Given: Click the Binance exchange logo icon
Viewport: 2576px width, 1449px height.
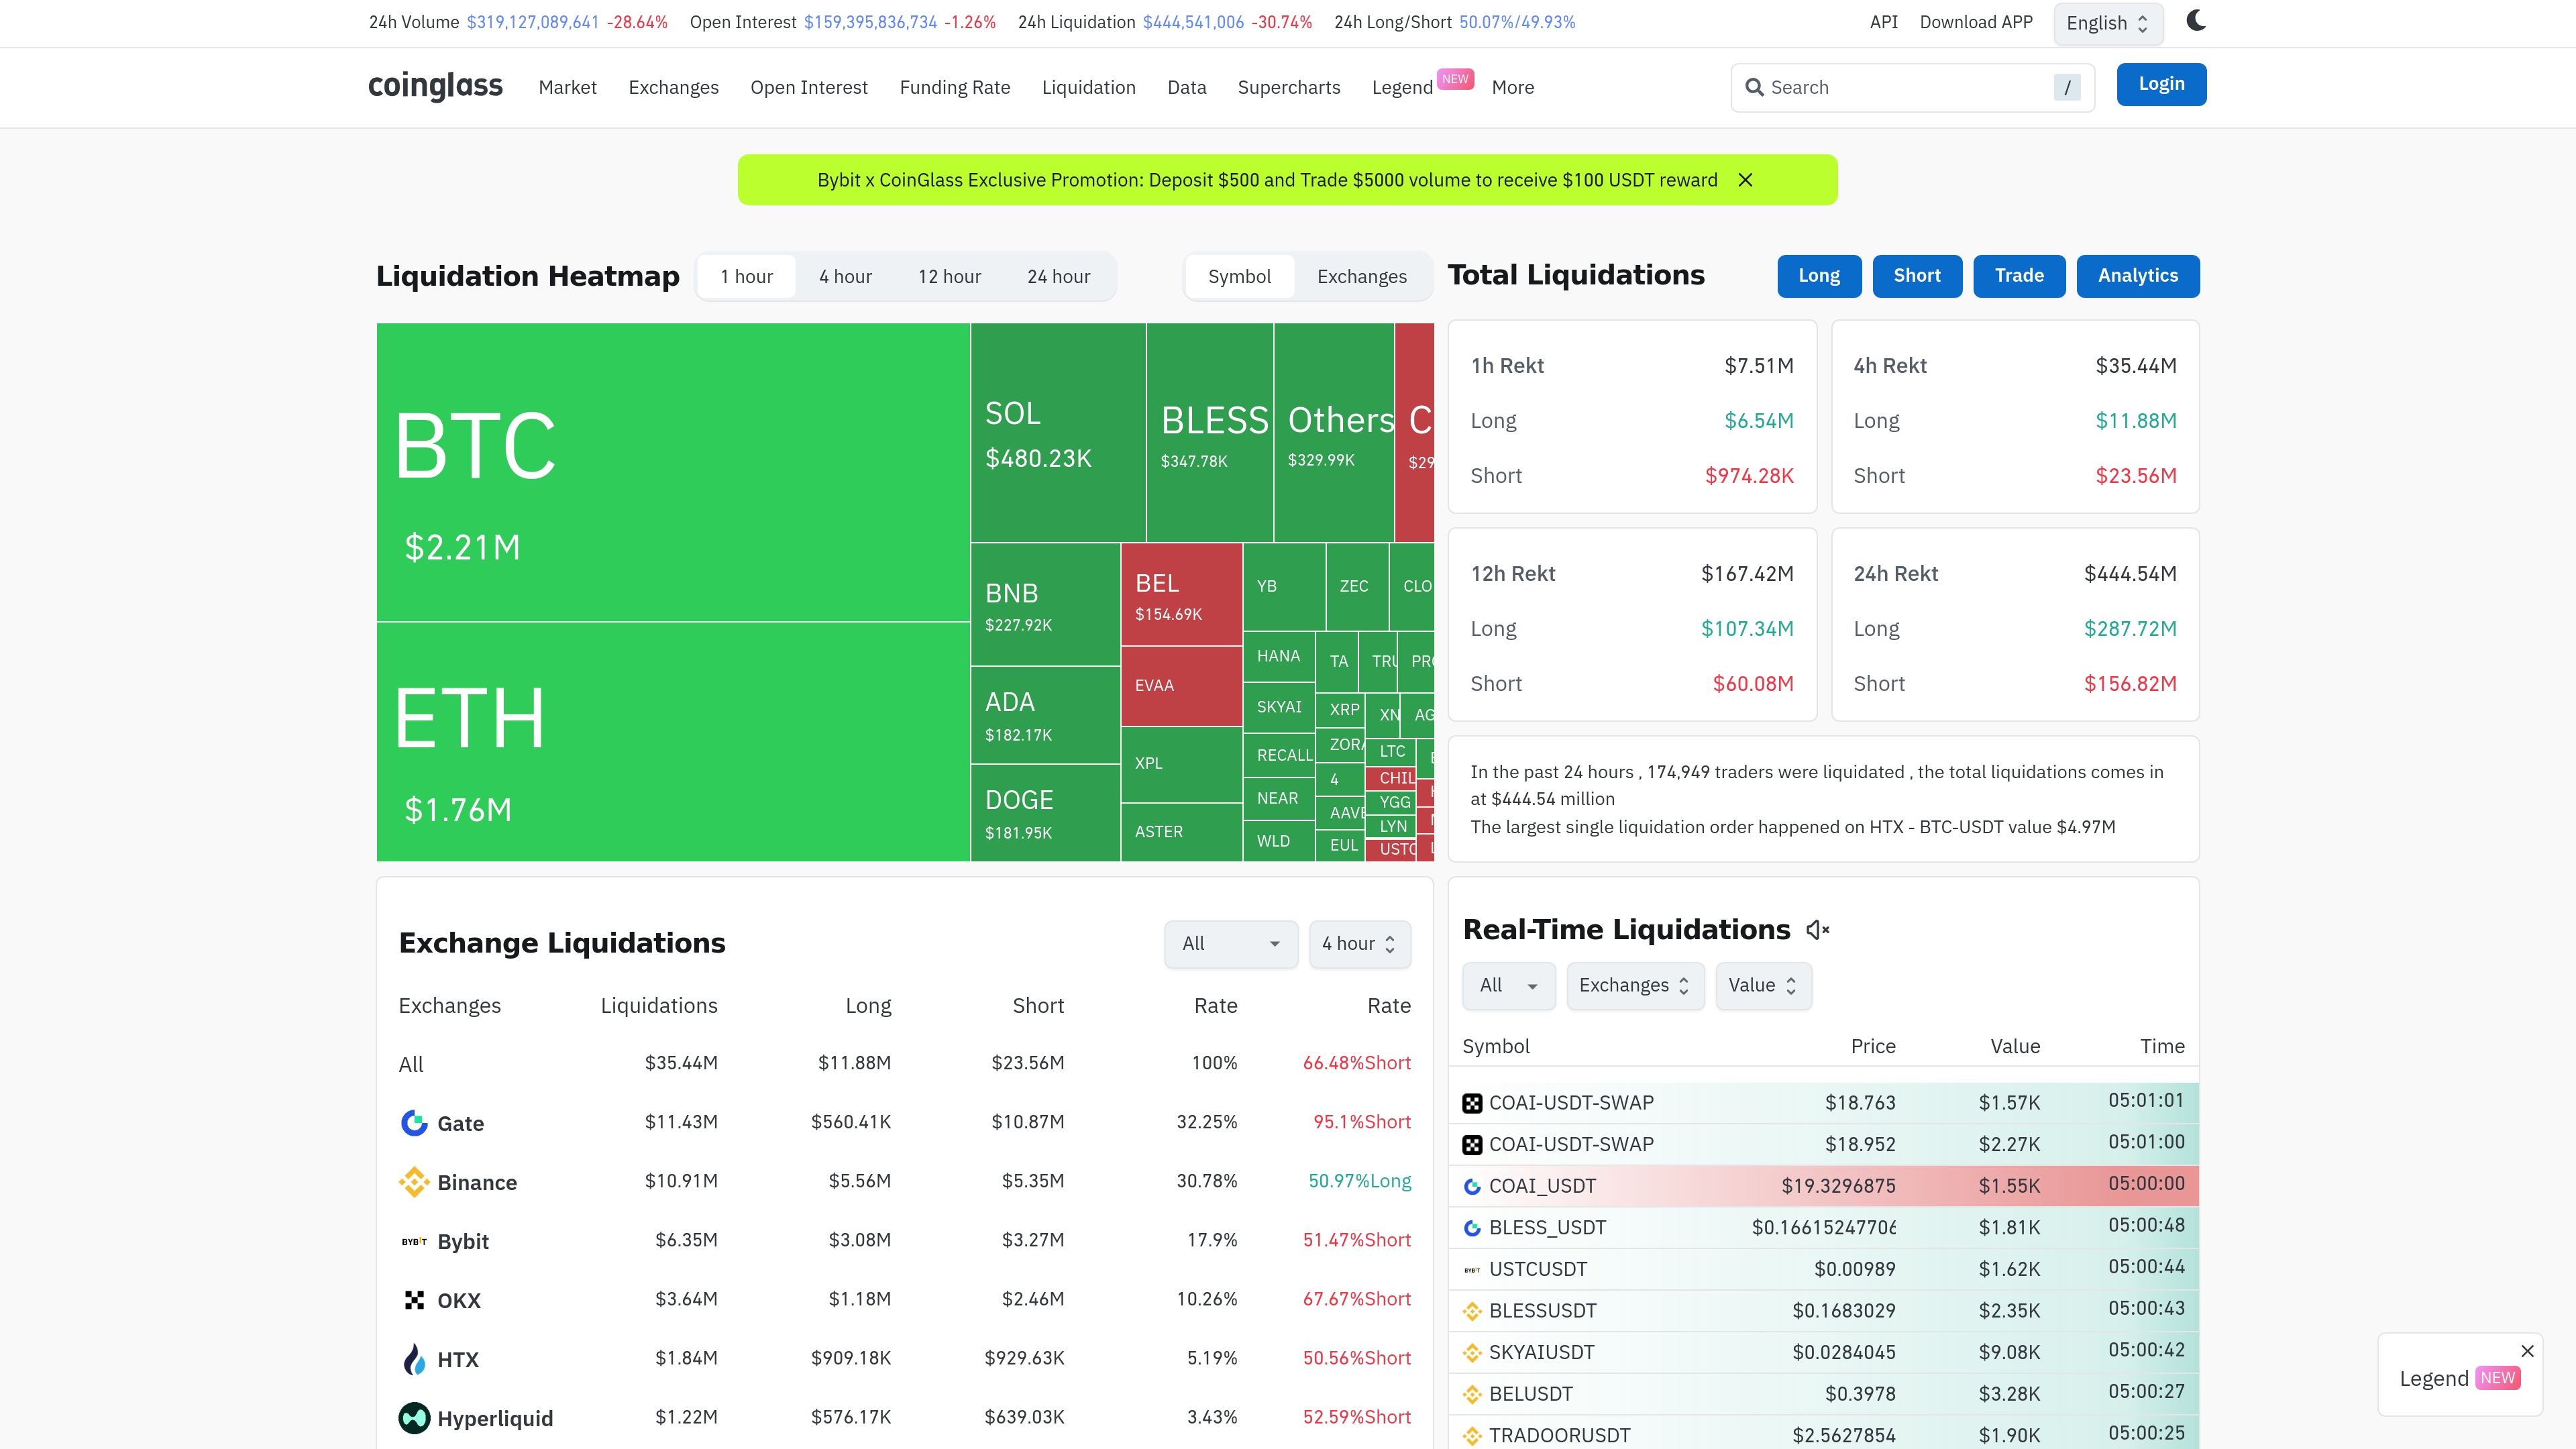Looking at the screenshot, I should [414, 1182].
